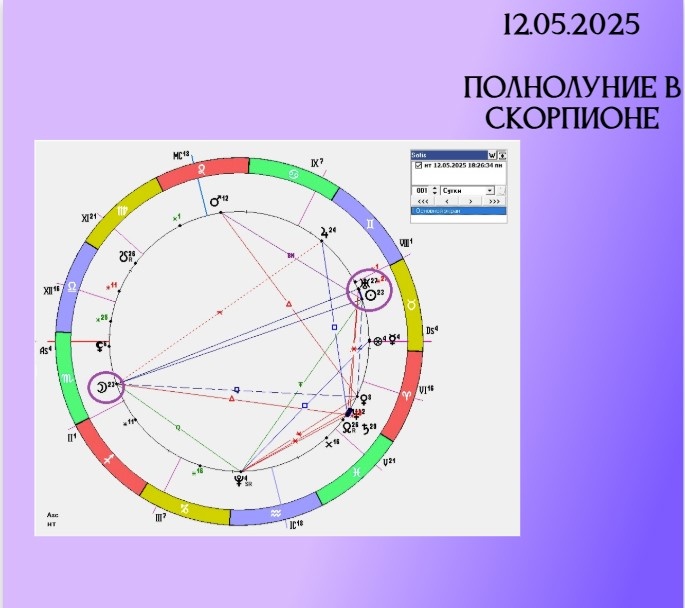685x608 pixels.
Task: Click the V 21 house cusp label
Action: [390, 462]
